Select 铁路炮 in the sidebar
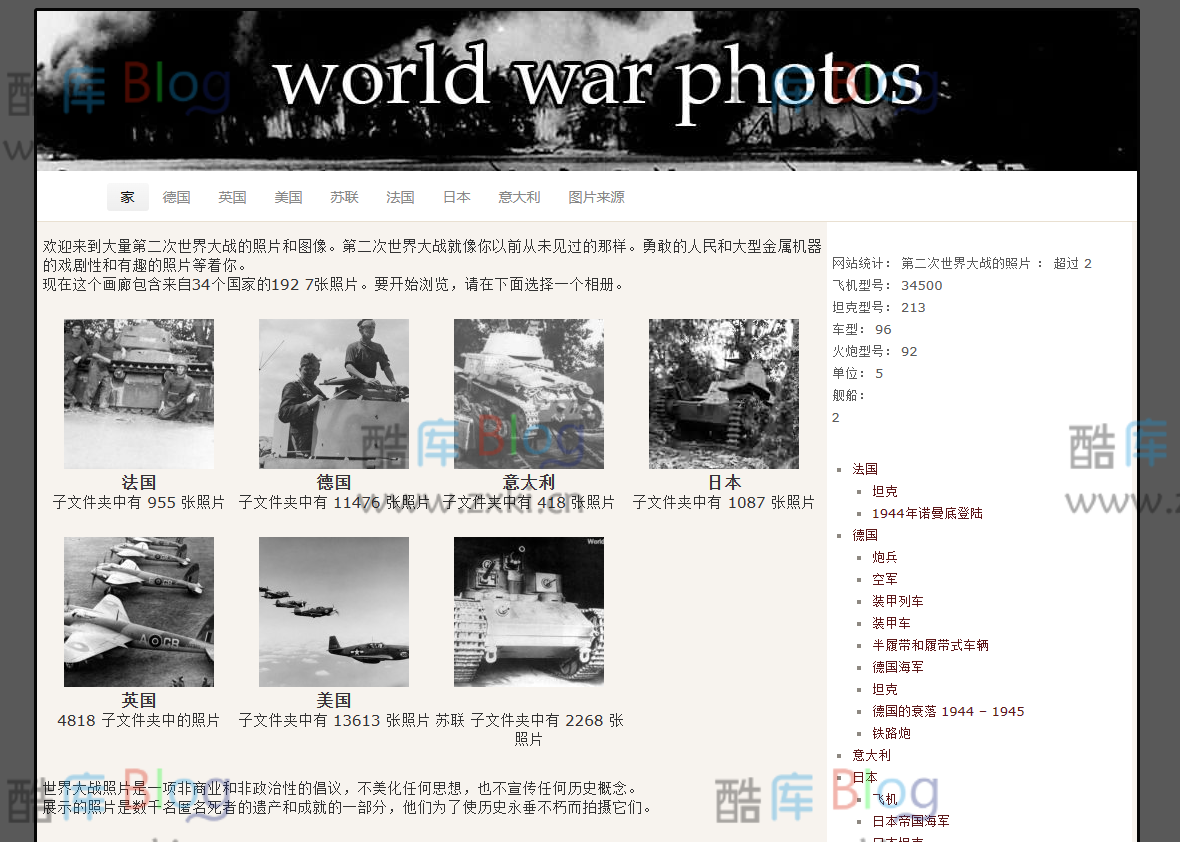 pos(891,732)
